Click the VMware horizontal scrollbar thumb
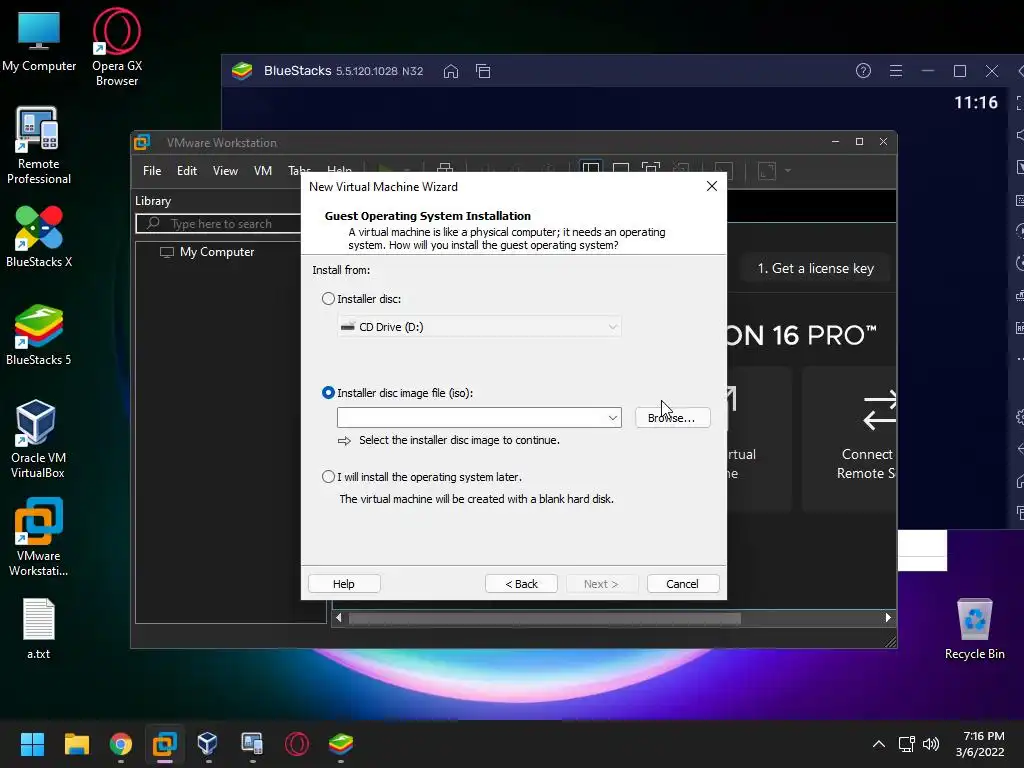This screenshot has width=1024, height=768. coord(545,618)
